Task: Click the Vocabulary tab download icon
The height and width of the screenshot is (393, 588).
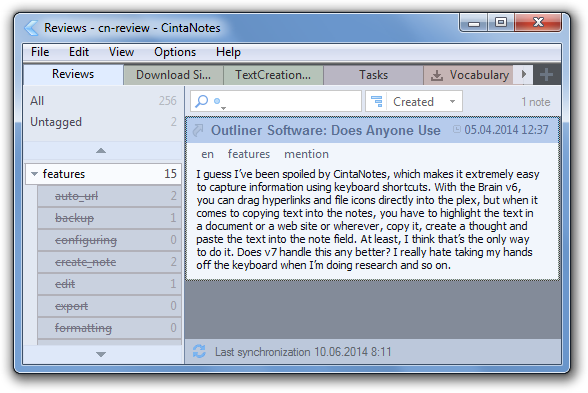Action: tap(436, 75)
